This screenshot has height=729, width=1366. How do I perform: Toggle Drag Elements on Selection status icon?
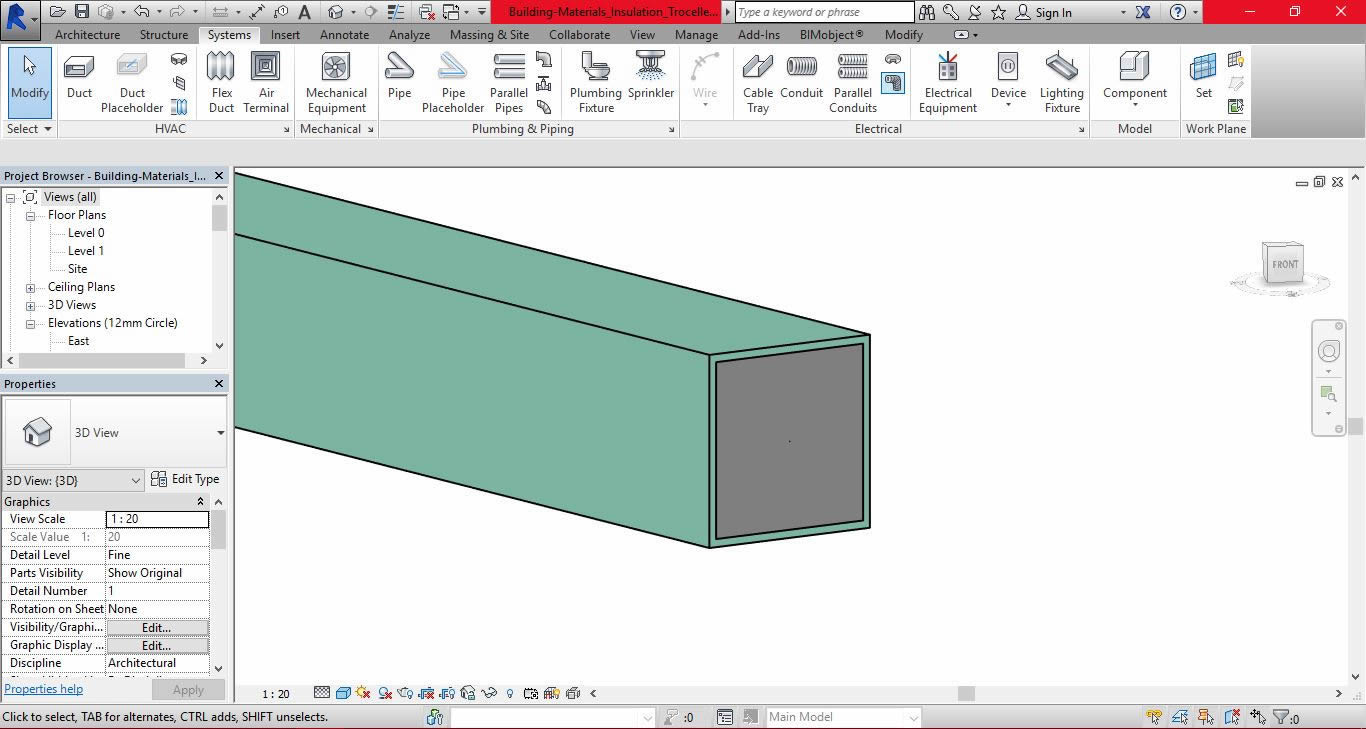coord(1258,717)
